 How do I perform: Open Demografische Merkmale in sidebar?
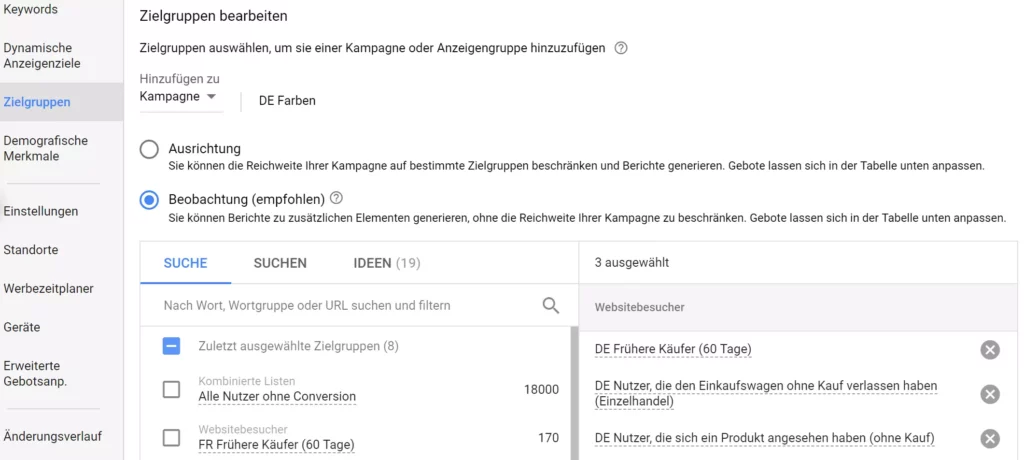46,148
